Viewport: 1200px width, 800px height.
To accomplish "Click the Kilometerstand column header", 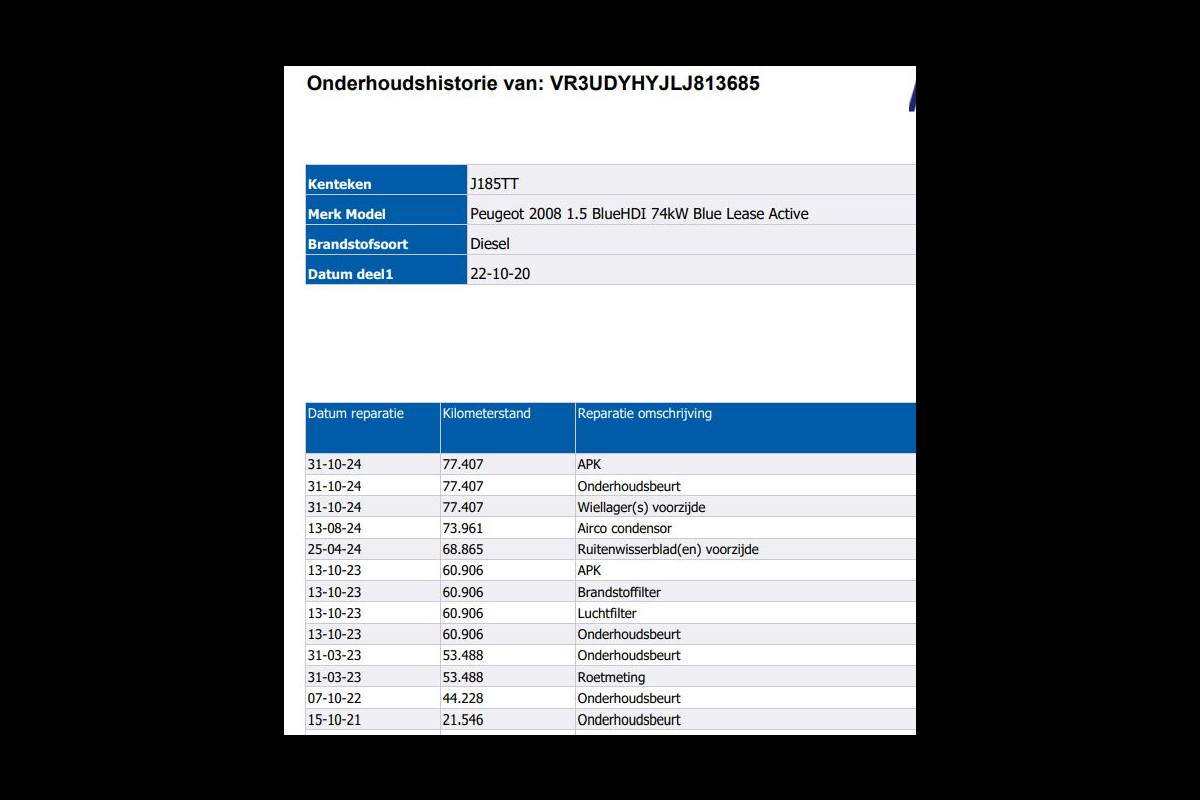I will pyautogui.click(x=486, y=414).
